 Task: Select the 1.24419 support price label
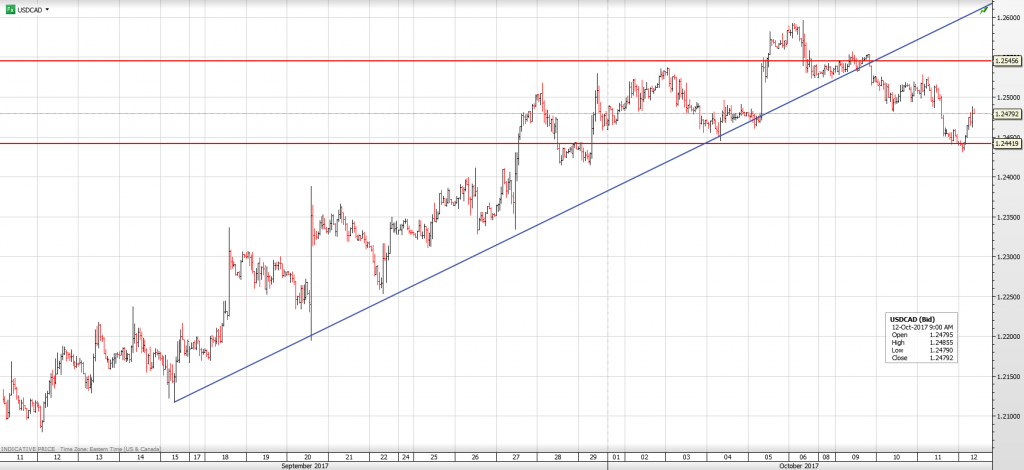click(x=1006, y=144)
